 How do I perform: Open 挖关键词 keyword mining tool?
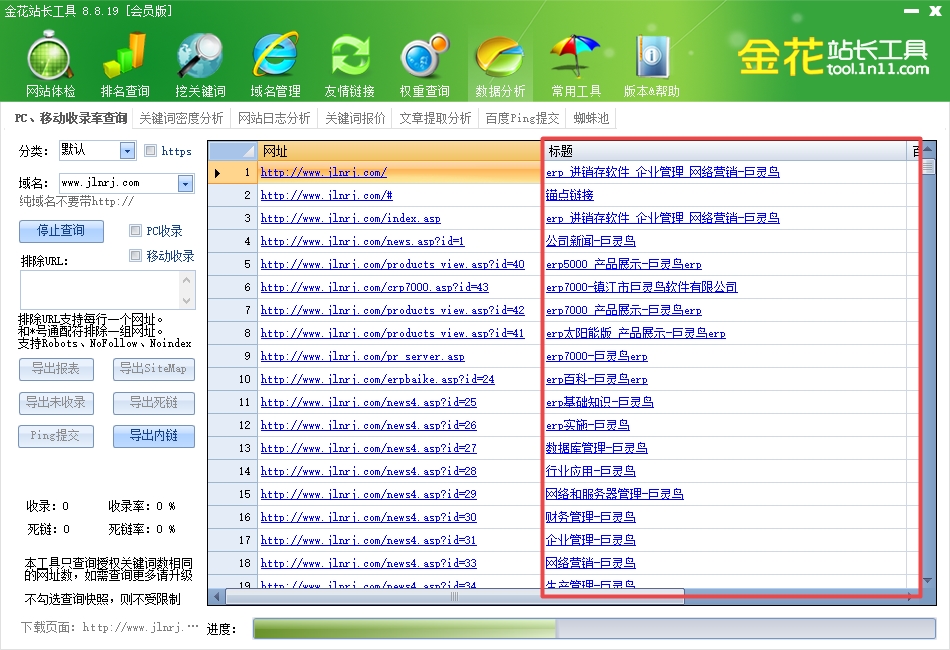[200, 63]
